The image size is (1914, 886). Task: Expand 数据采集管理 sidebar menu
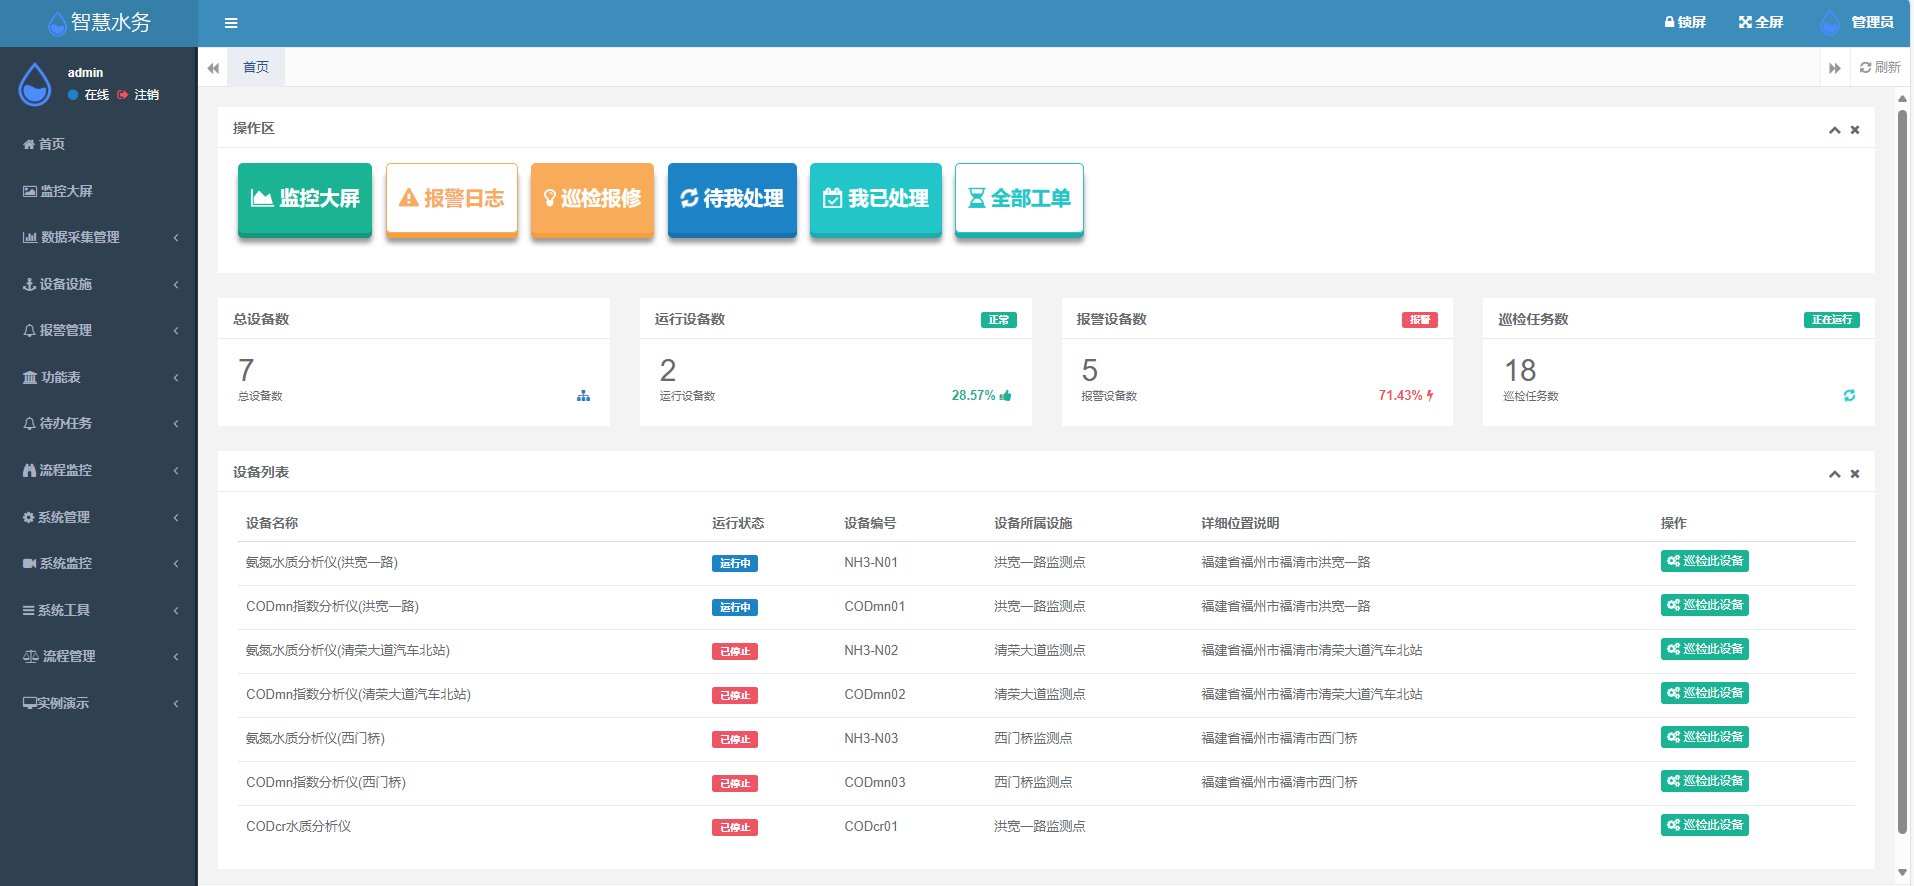click(x=98, y=237)
